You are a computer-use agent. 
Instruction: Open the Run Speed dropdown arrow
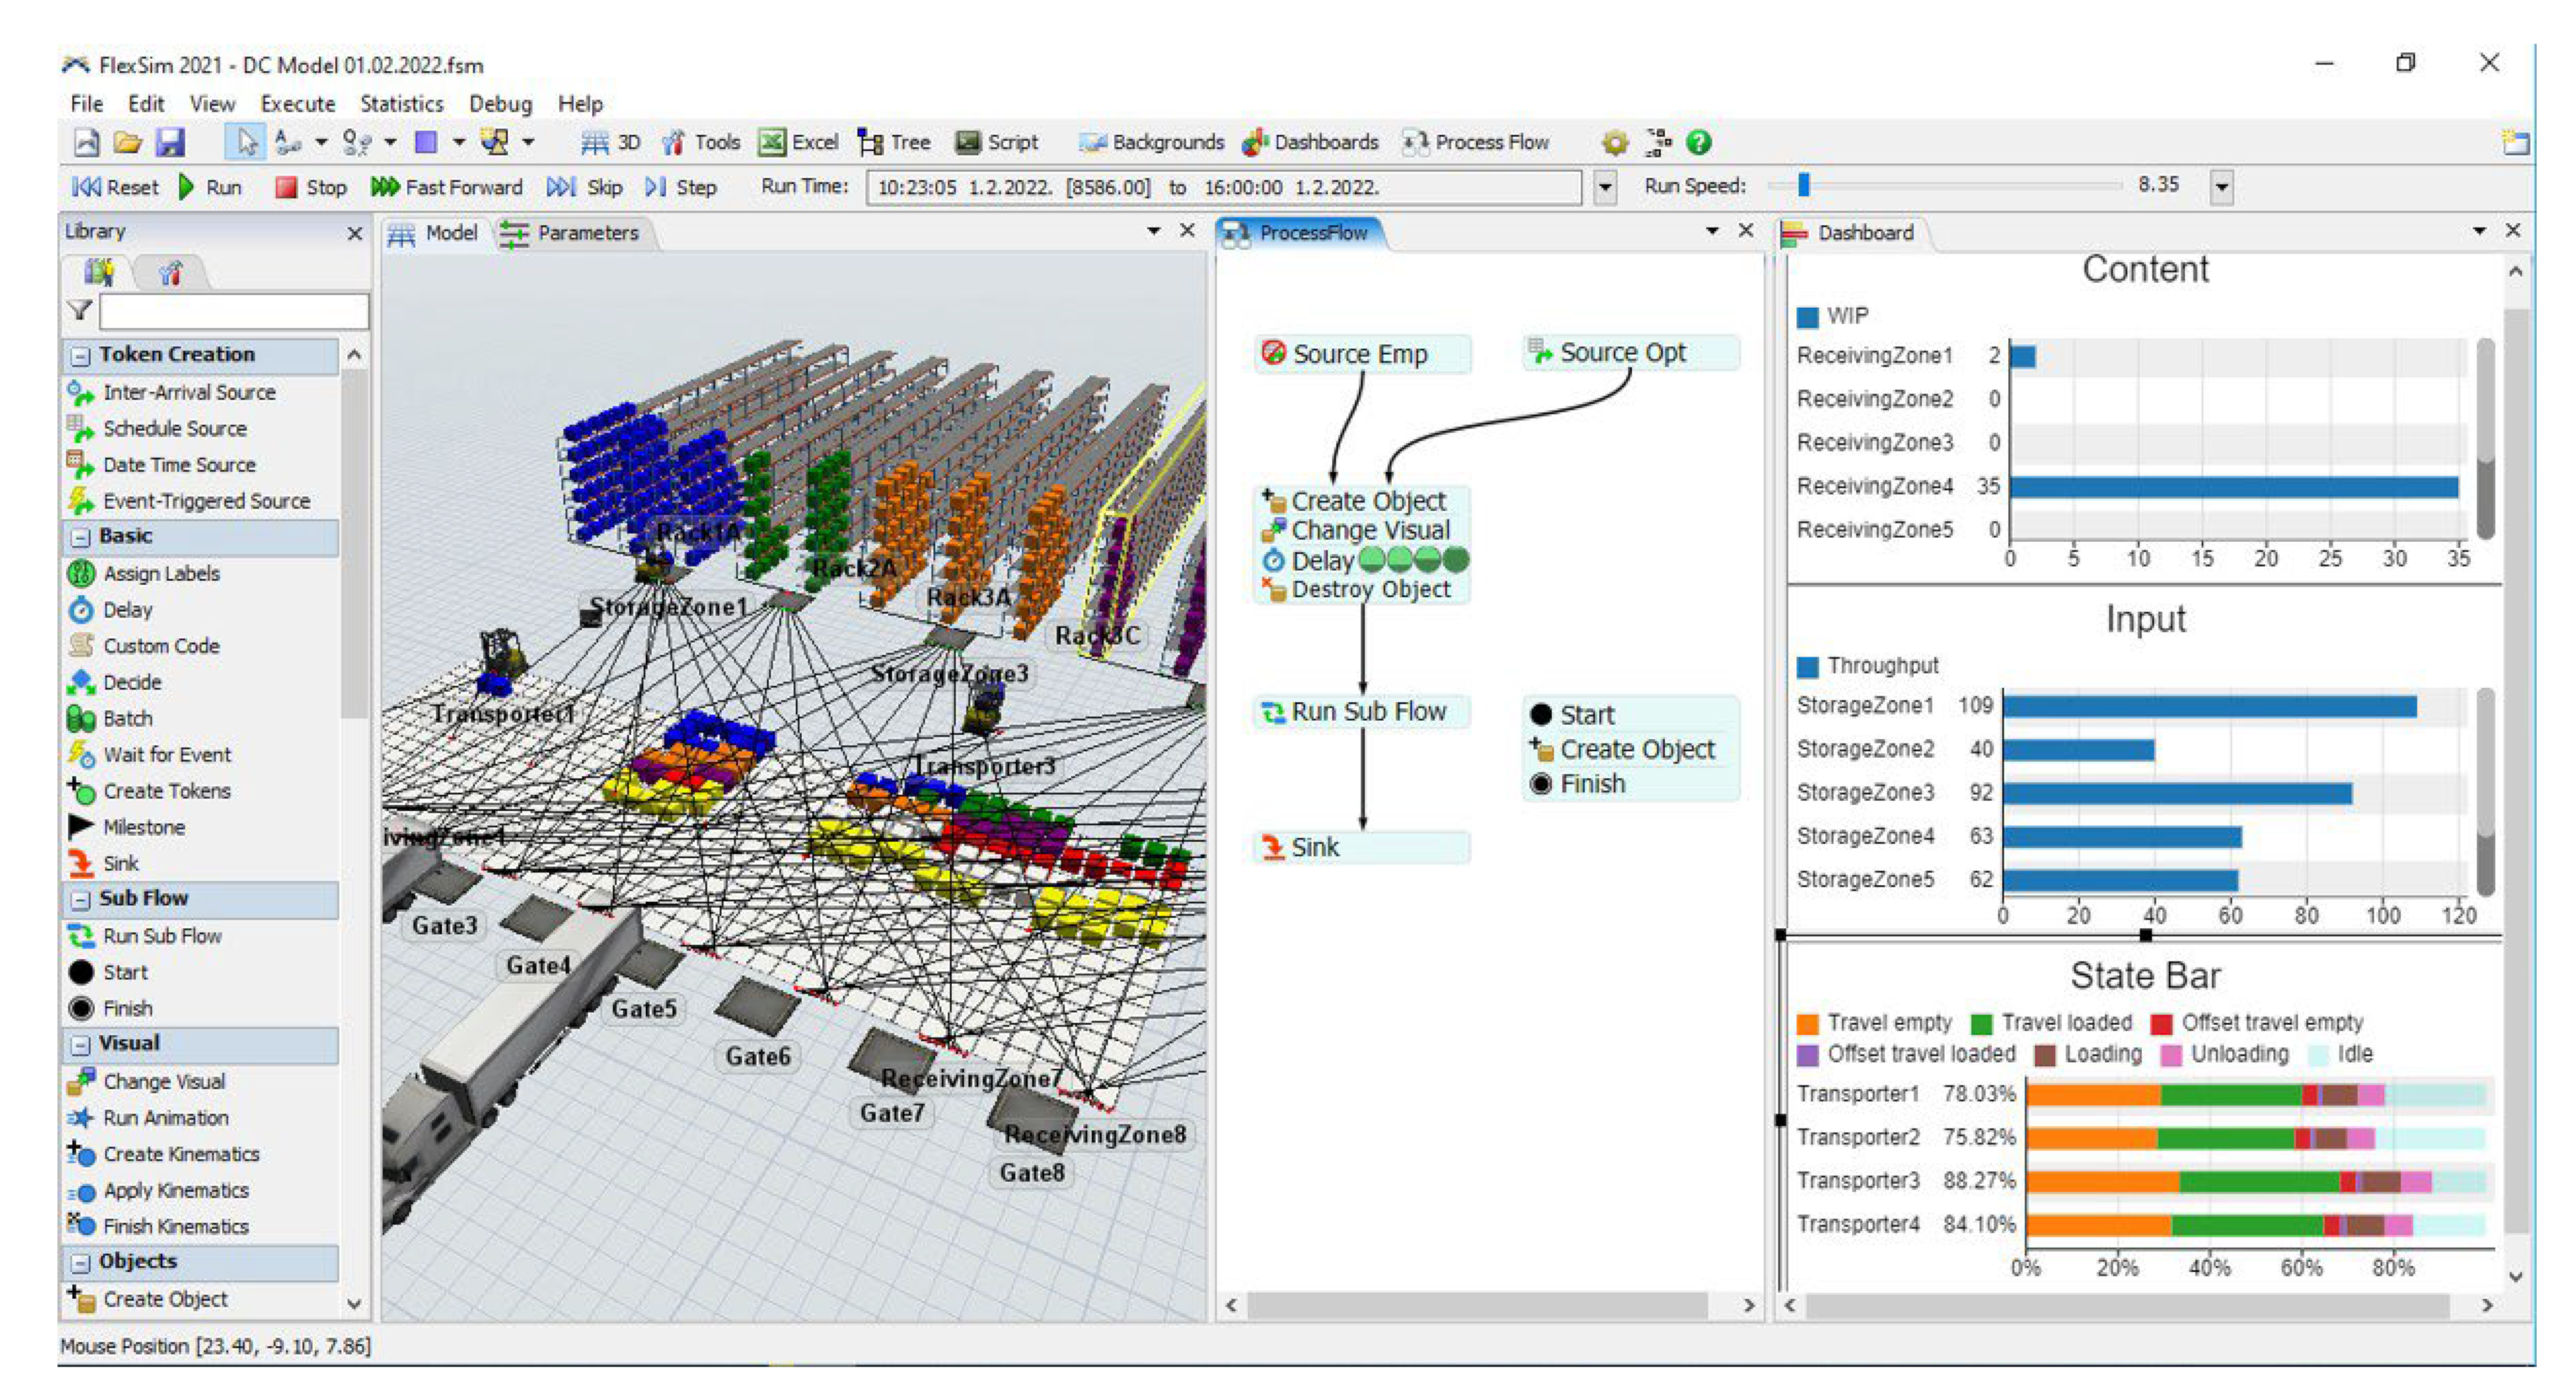(2221, 187)
